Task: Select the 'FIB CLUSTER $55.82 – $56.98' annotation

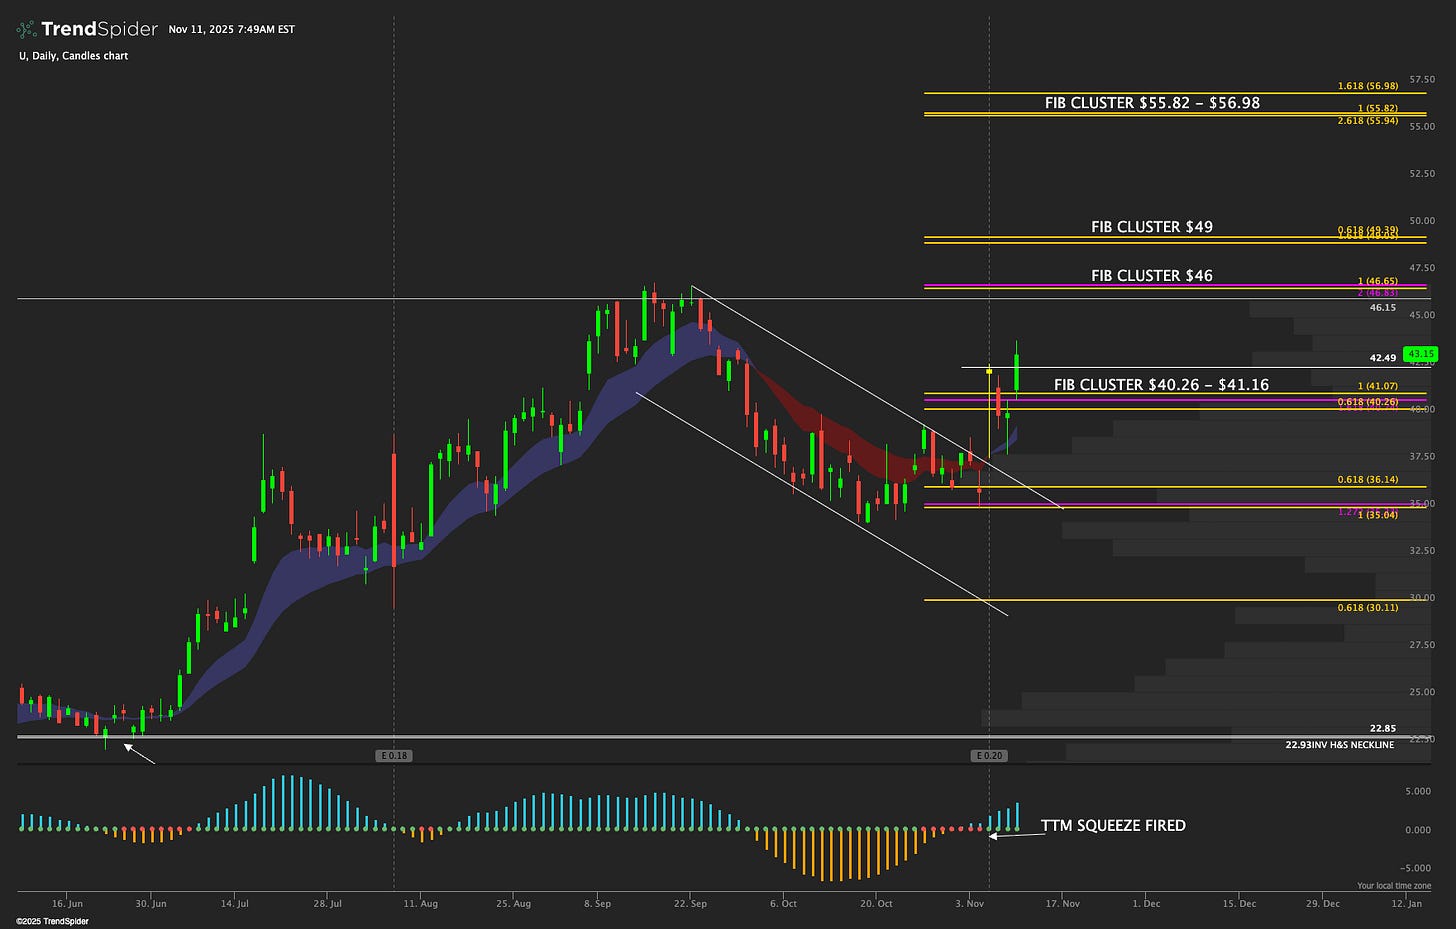Action: 1152,103
